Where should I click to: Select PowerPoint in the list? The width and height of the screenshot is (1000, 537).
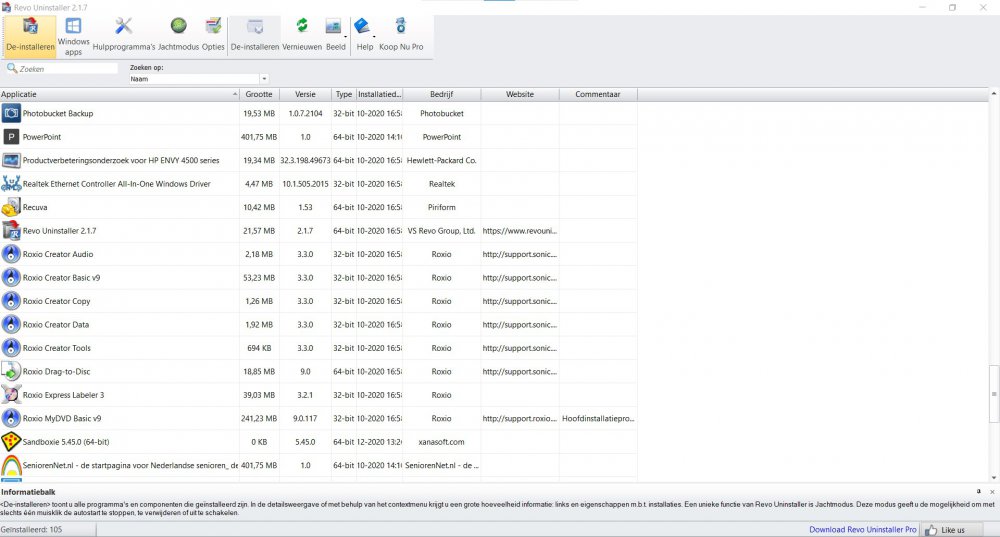pos(42,137)
